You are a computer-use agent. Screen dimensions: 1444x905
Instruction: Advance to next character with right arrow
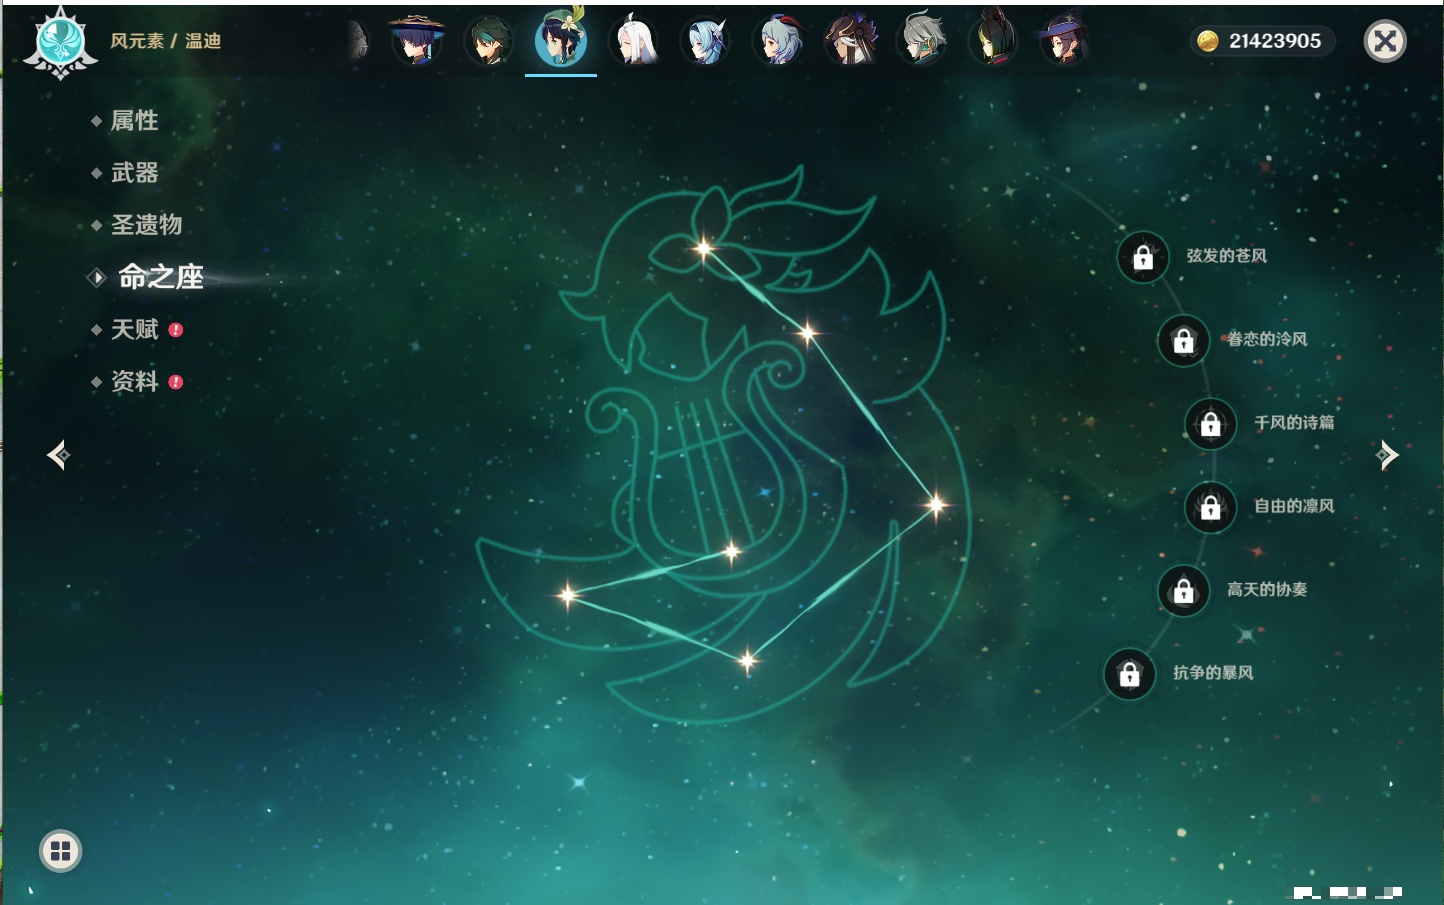point(1387,455)
